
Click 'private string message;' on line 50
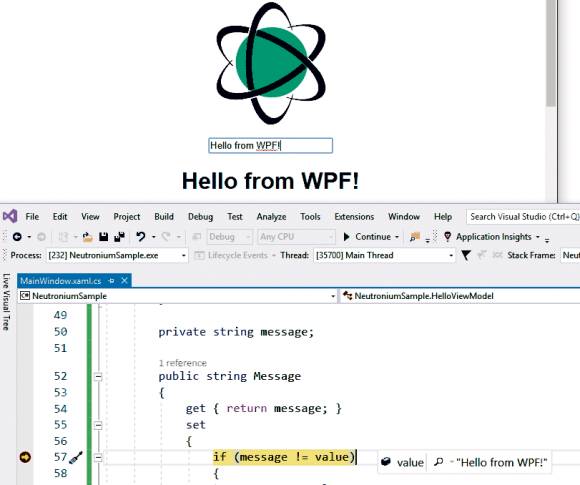pos(236,332)
